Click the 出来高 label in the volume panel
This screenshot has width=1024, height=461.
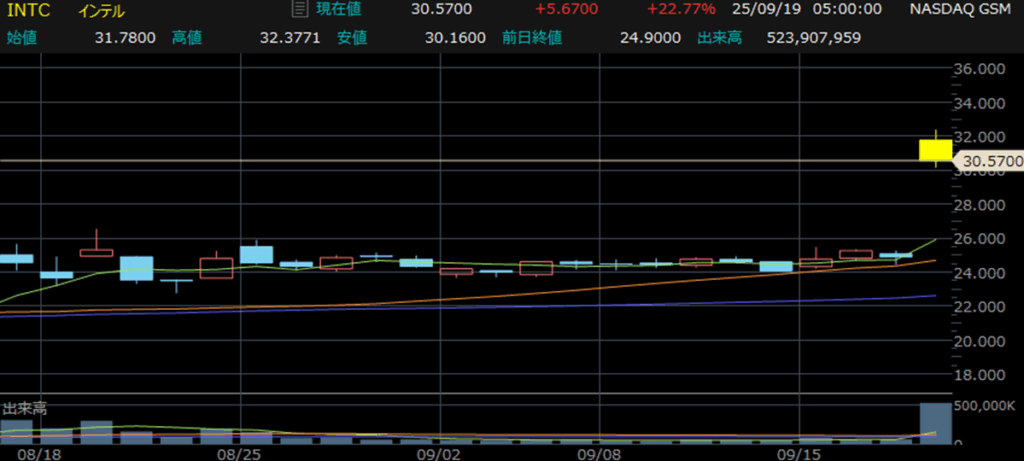click(25, 408)
